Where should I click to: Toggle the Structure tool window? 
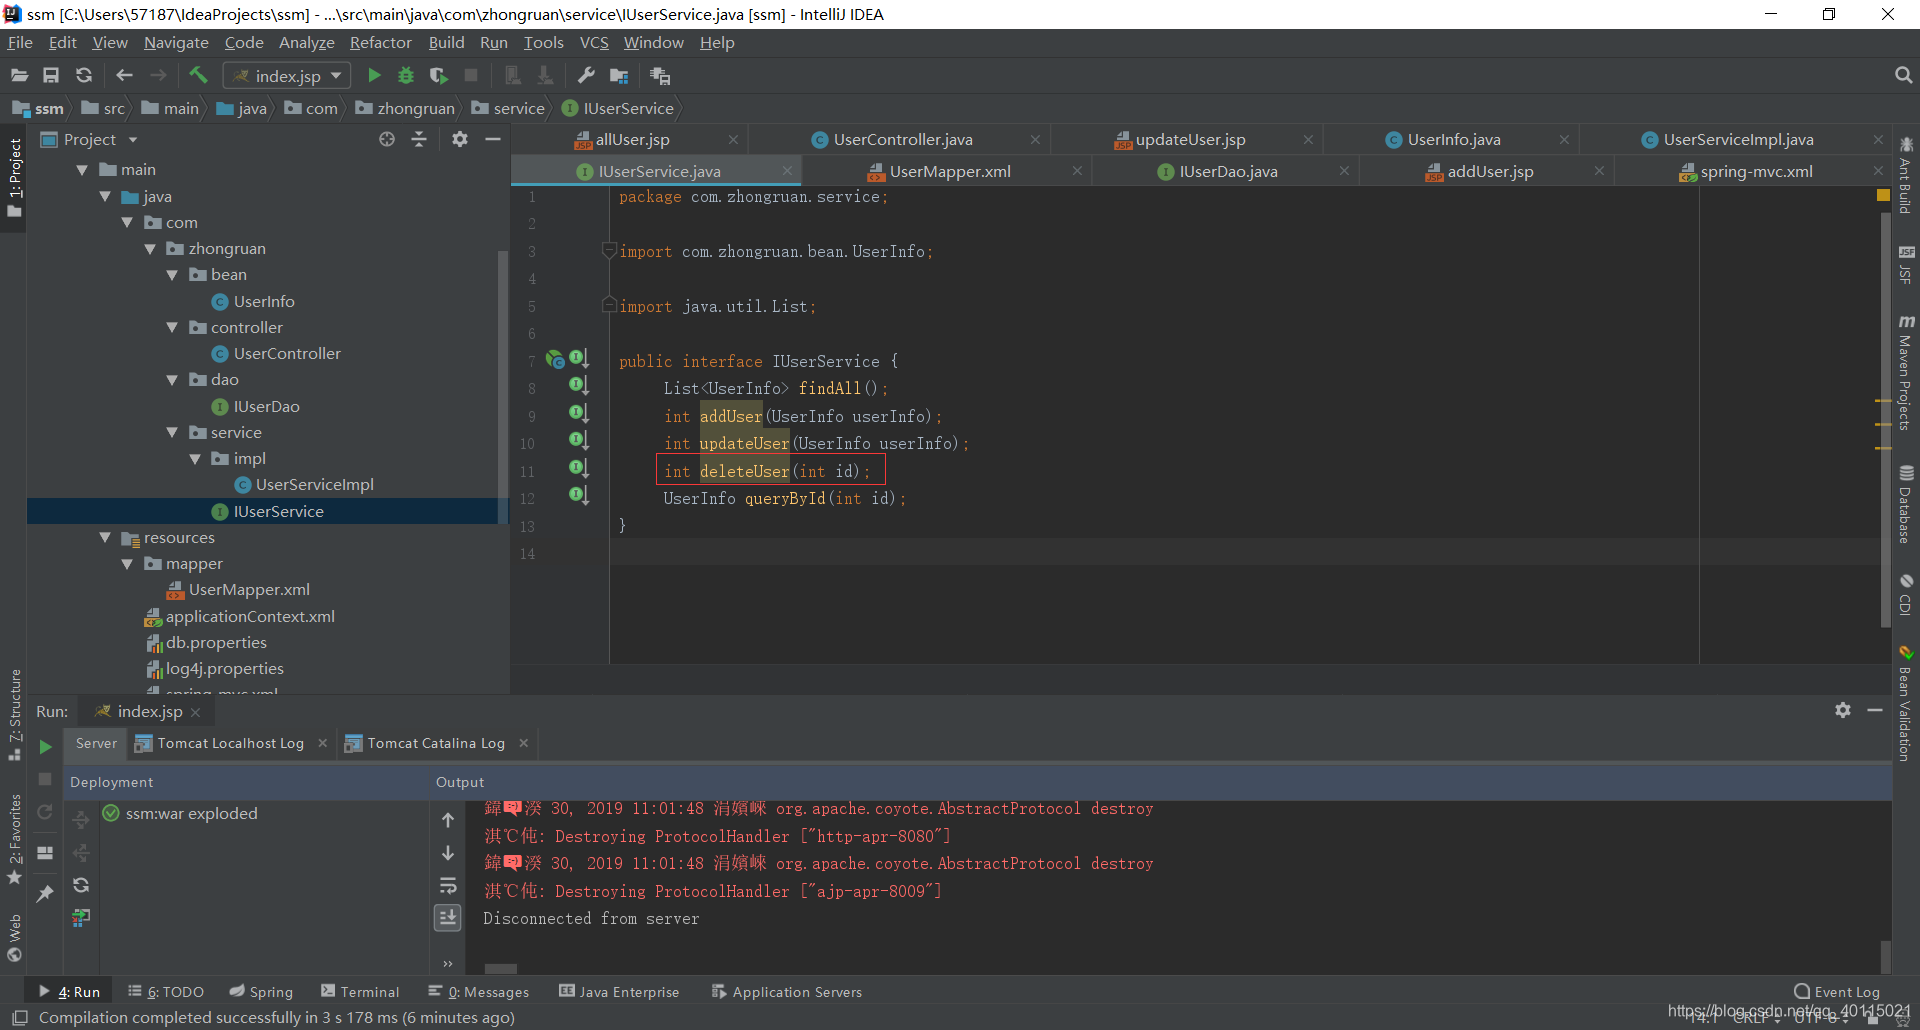click(14, 714)
